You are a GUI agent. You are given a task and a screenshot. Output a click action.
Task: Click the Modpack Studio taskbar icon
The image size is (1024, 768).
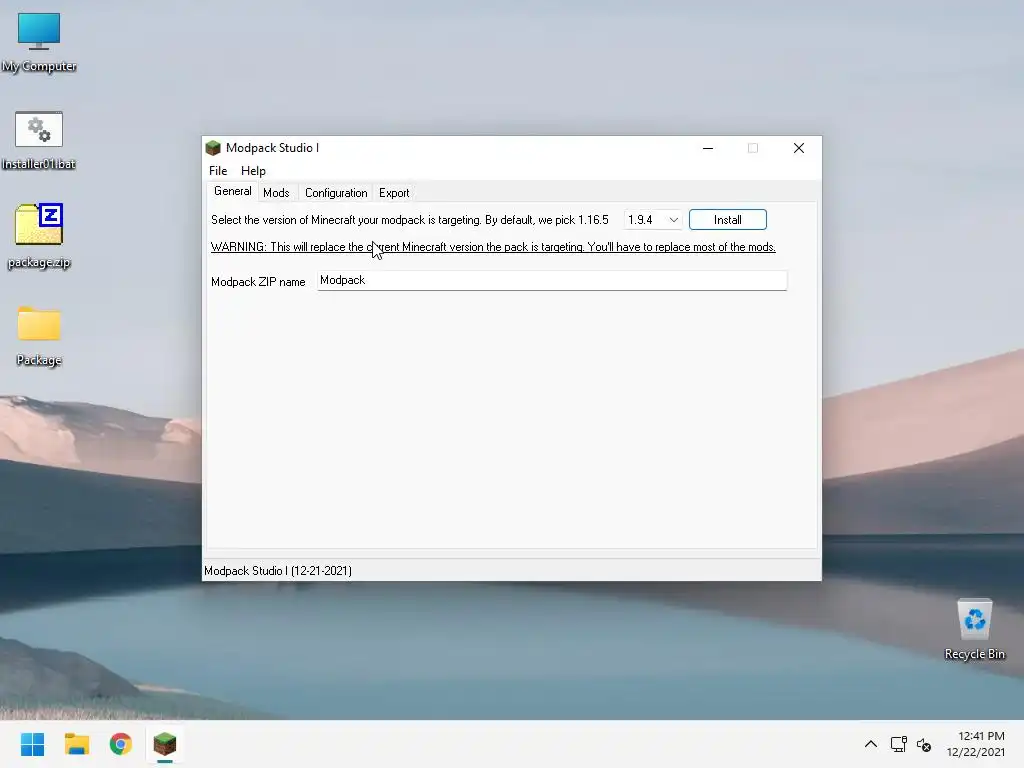coord(165,744)
